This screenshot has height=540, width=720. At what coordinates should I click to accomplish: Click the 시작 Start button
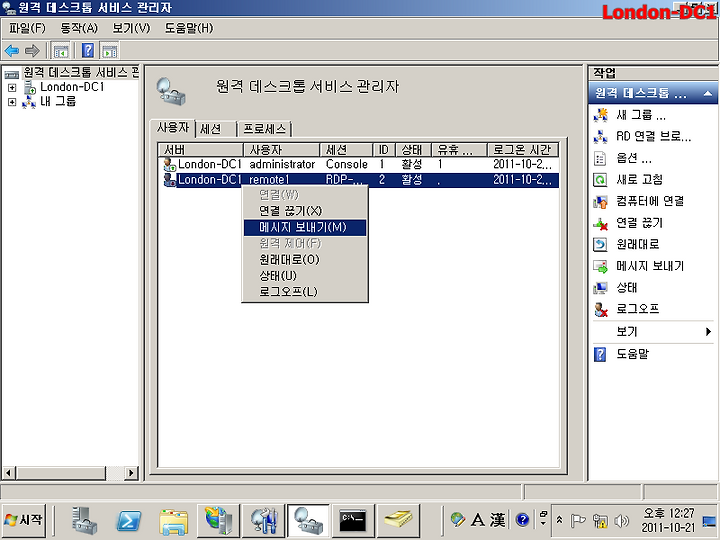[23, 520]
